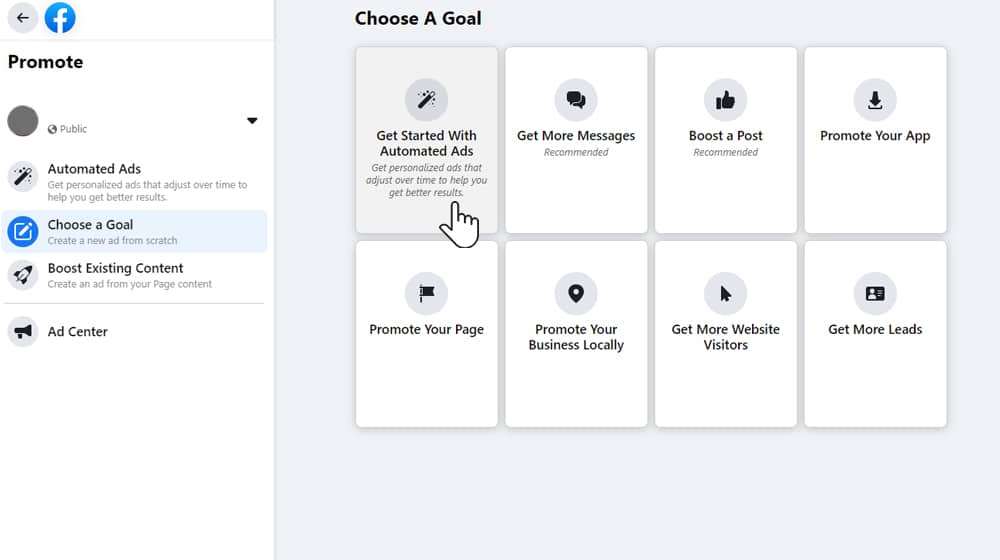
Task: Click the flag Promote Your Page icon
Action: pos(426,293)
